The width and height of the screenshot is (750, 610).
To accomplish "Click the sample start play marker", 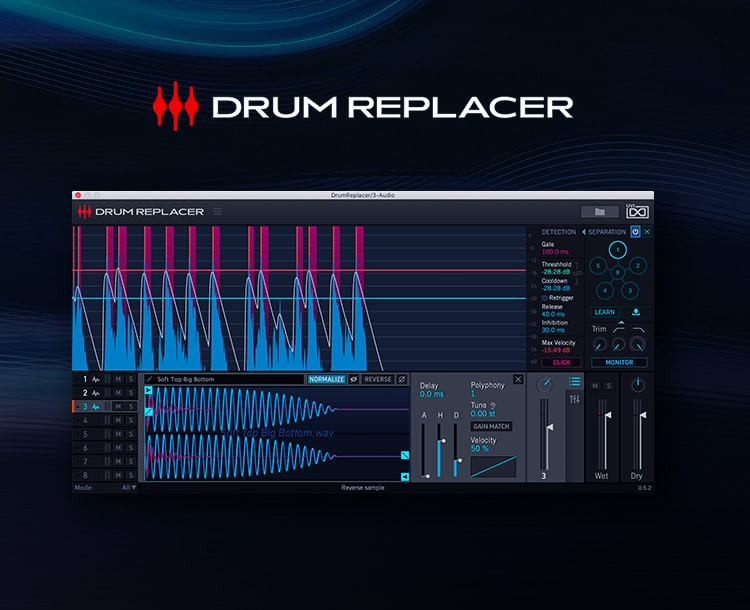I will point(149,390).
